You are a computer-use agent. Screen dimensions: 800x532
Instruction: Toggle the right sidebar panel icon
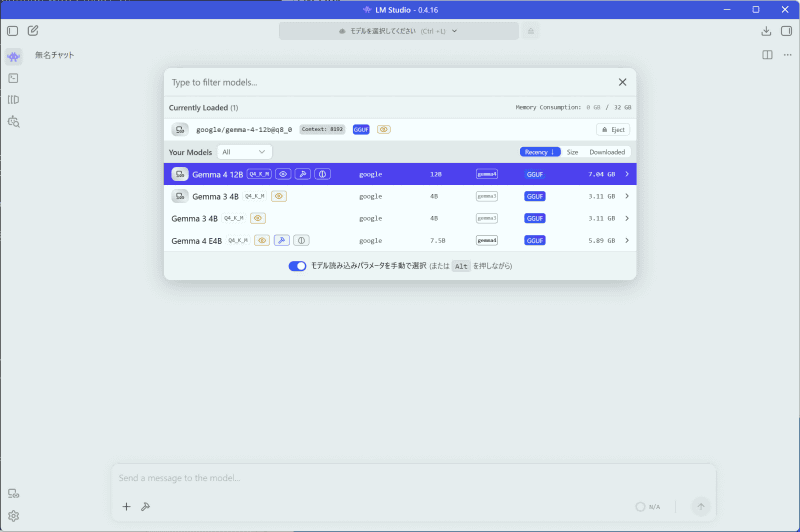(x=786, y=31)
